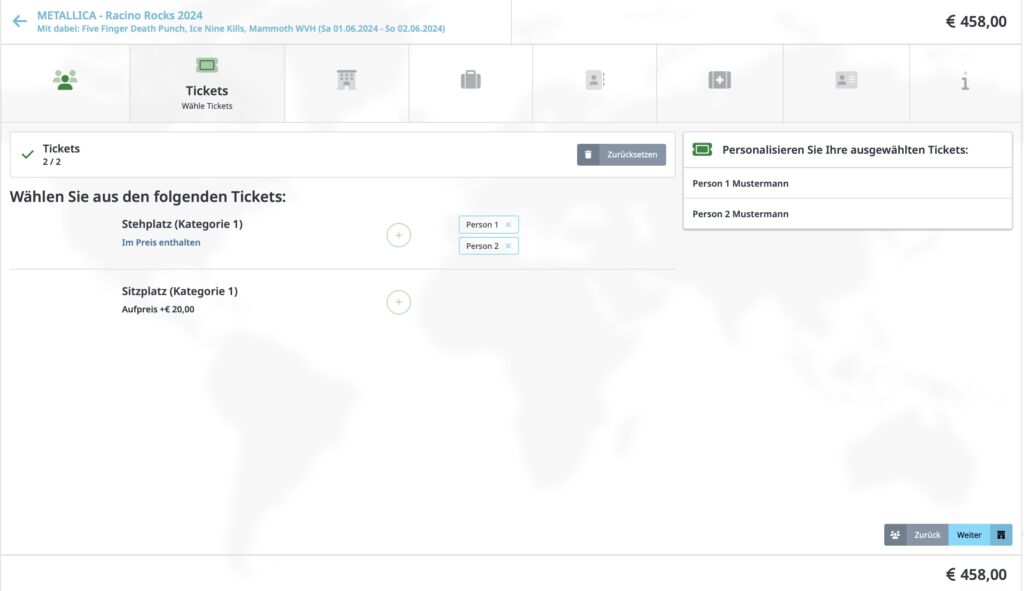Select Person 1 Mustermann row

[x=847, y=184]
